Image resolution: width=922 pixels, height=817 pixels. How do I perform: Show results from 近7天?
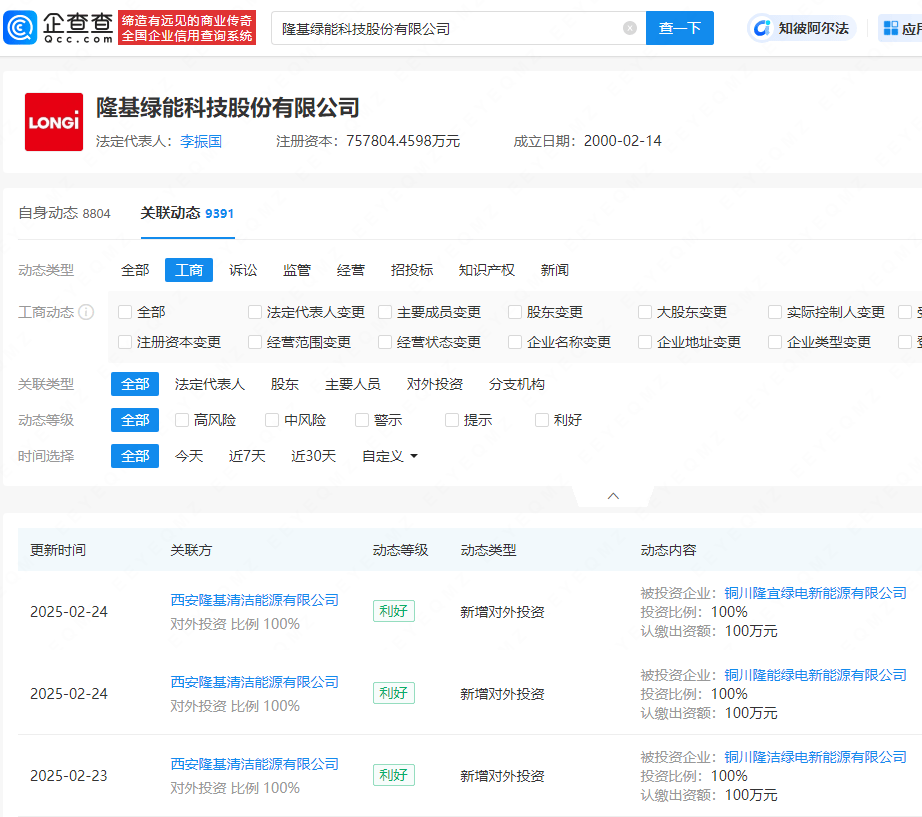[x=247, y=456]
